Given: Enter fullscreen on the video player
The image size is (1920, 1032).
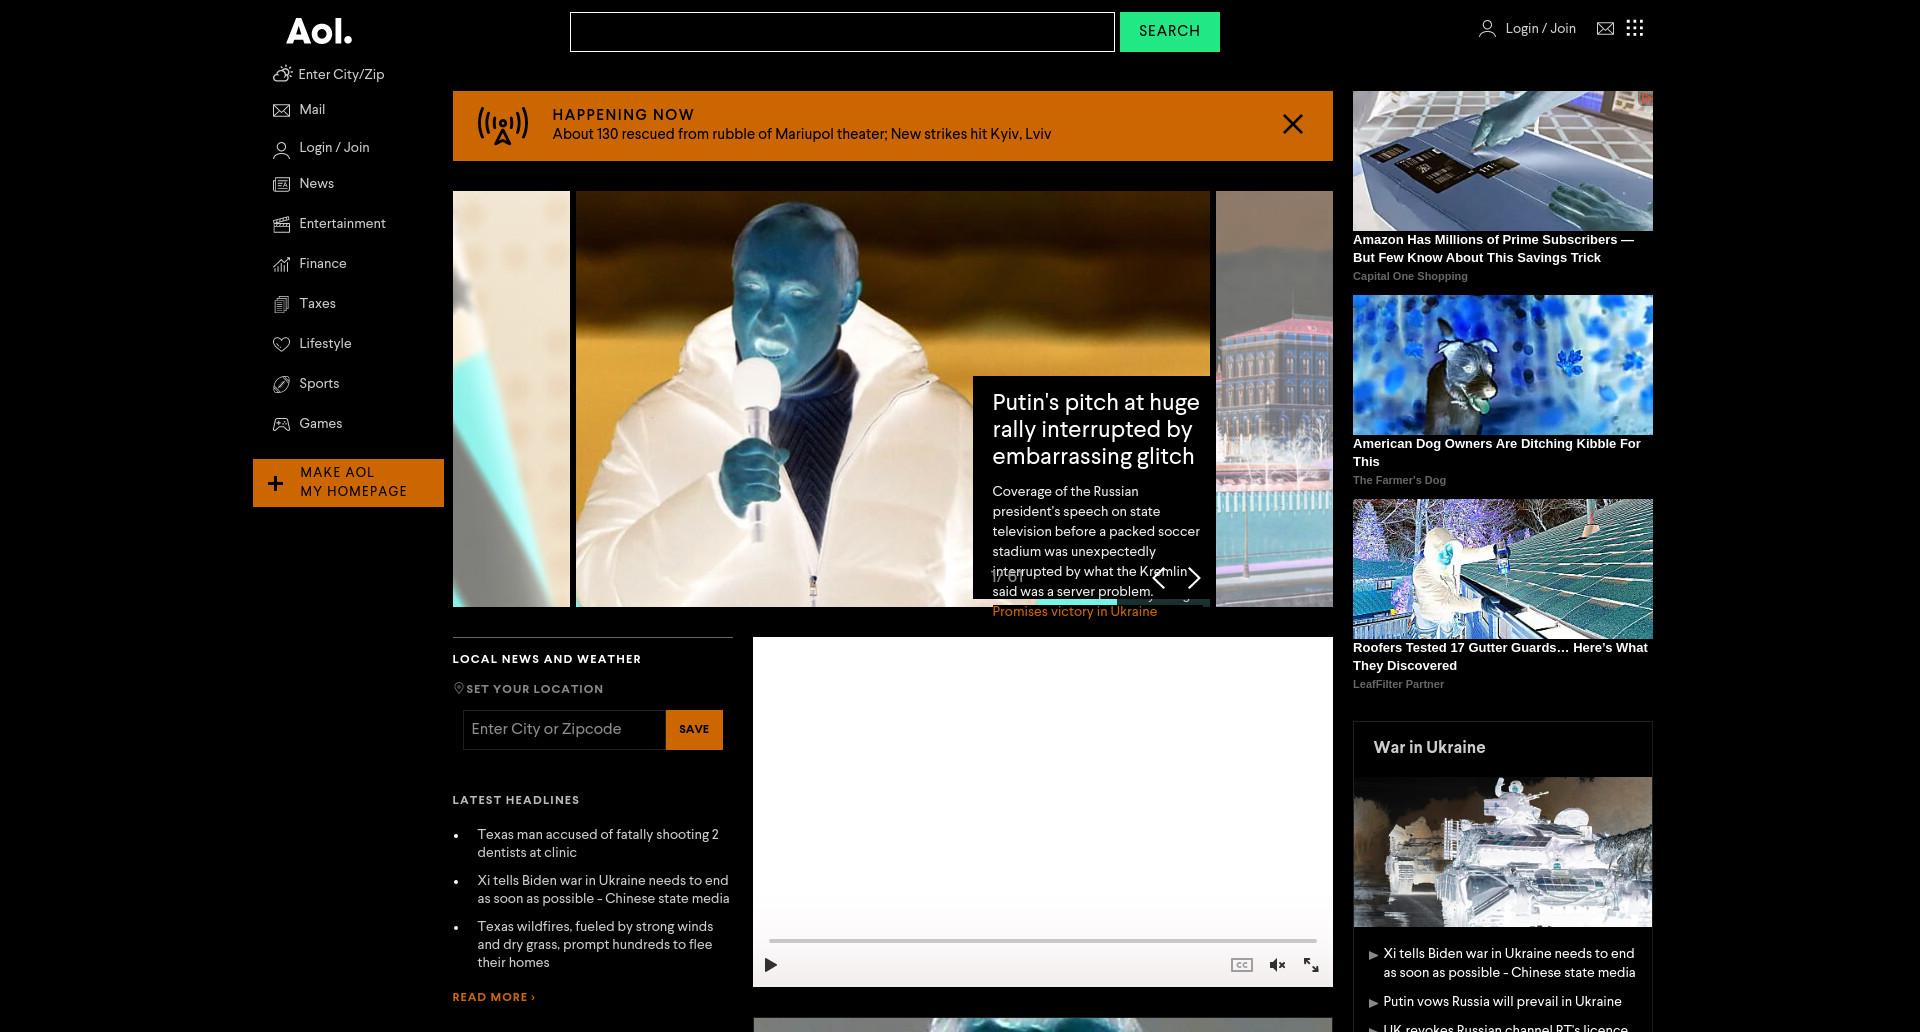Looking at the screenshot, I should click(x=1311, y=965).
